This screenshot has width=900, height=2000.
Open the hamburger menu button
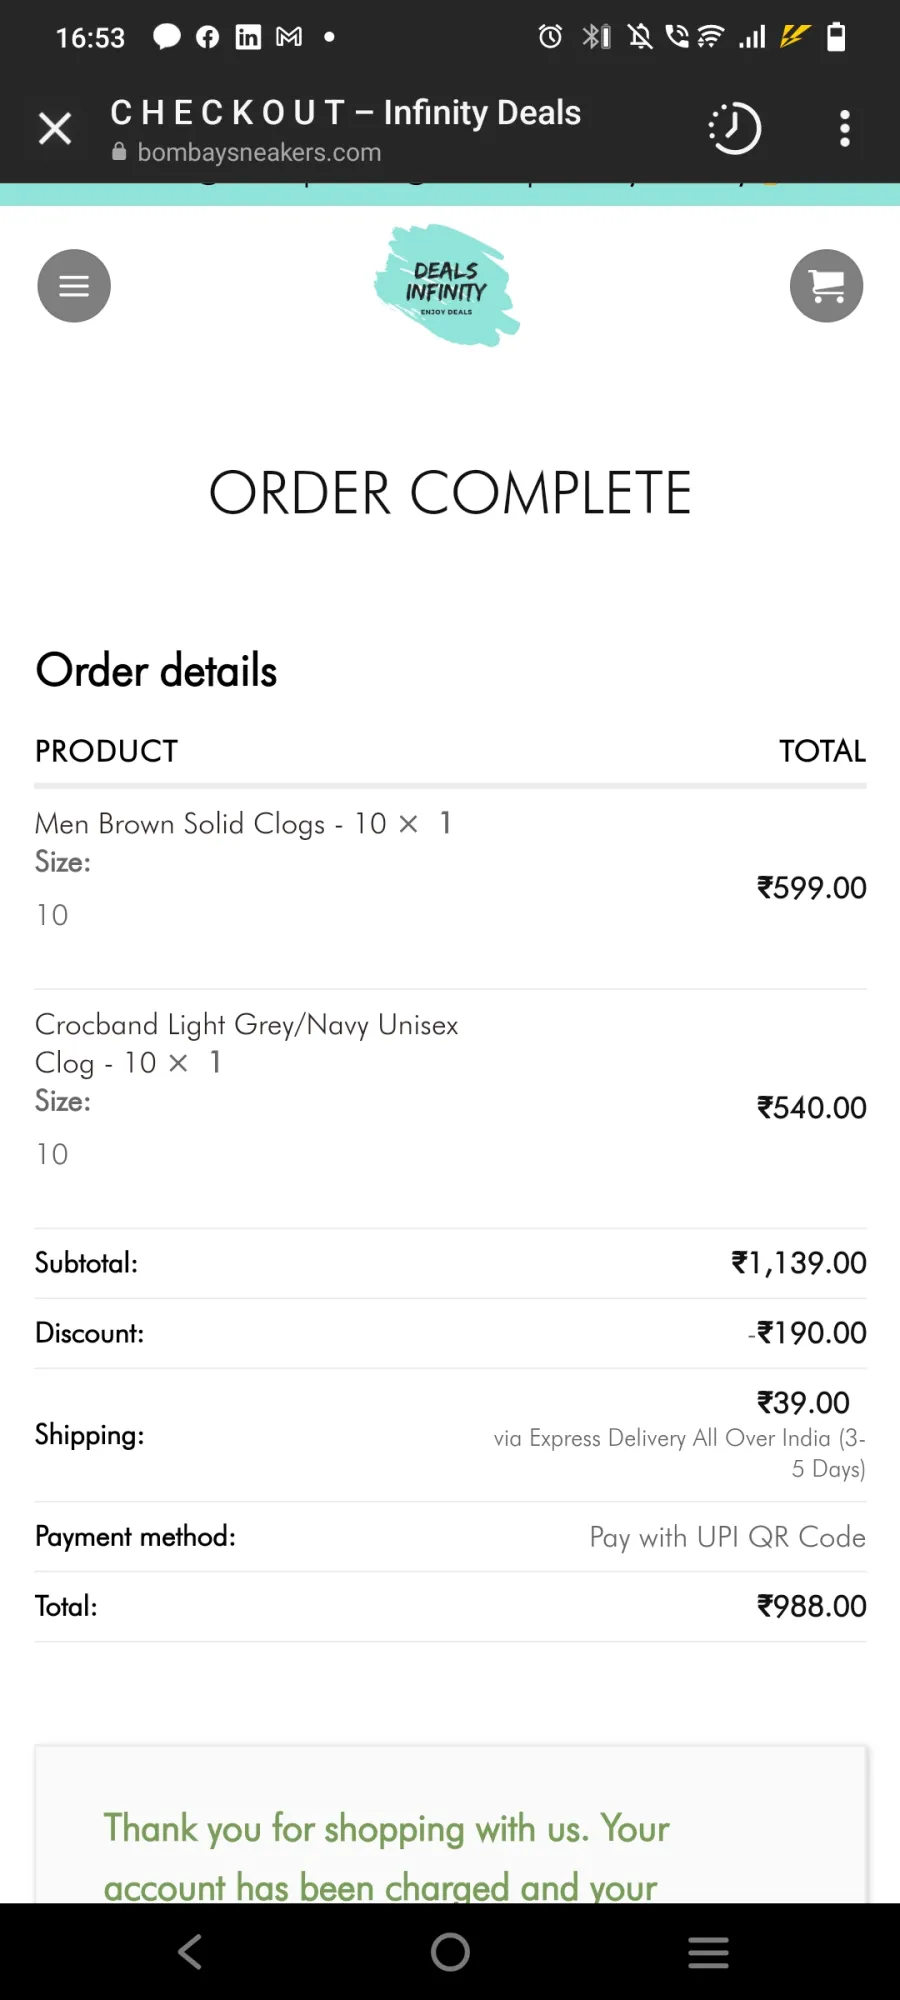[x=74, y=286]
